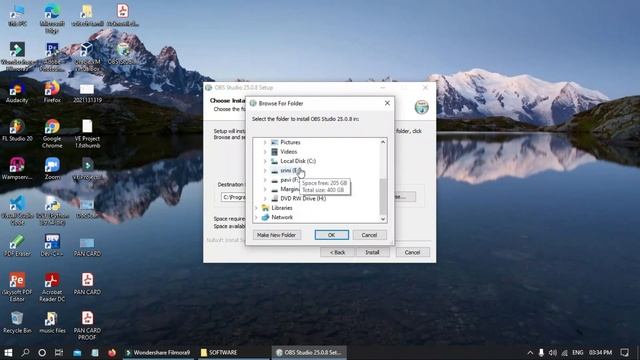Switch to Wondershare Filmora9 taskbar window
640x360 pixels.
[x=158, y=353]
